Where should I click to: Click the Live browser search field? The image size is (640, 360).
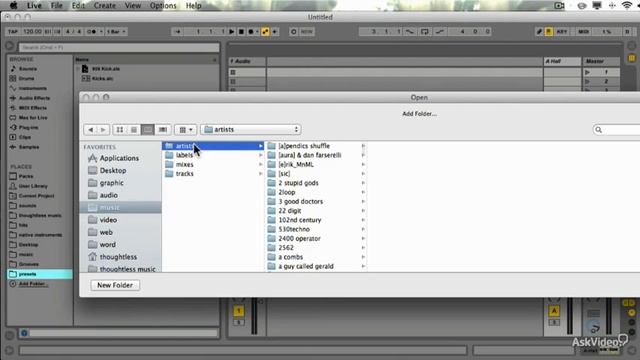click(118, 47)
